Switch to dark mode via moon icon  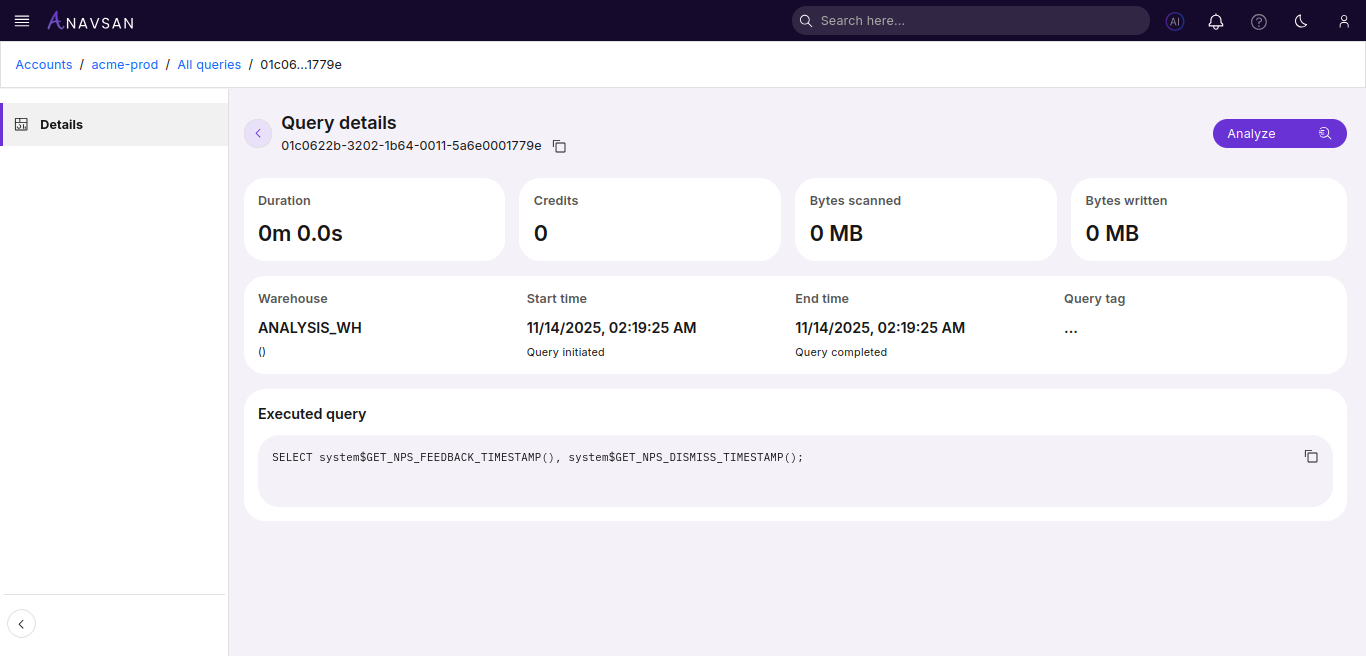(1301, 21)
